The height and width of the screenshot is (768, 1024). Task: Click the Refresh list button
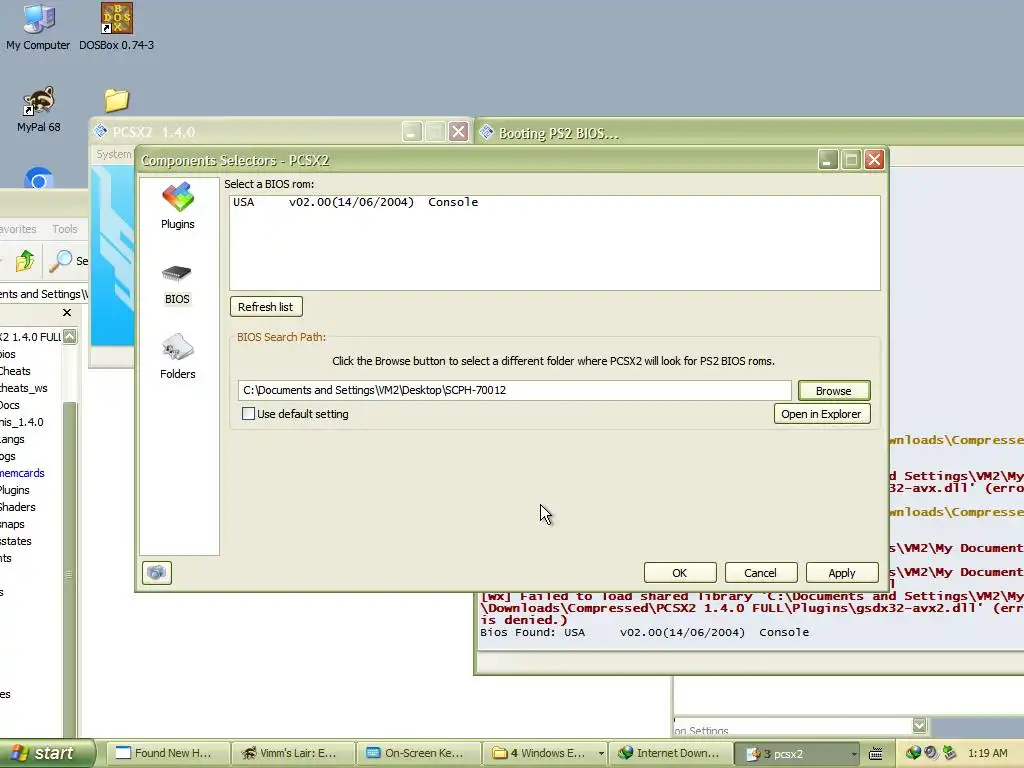[266, 307]
